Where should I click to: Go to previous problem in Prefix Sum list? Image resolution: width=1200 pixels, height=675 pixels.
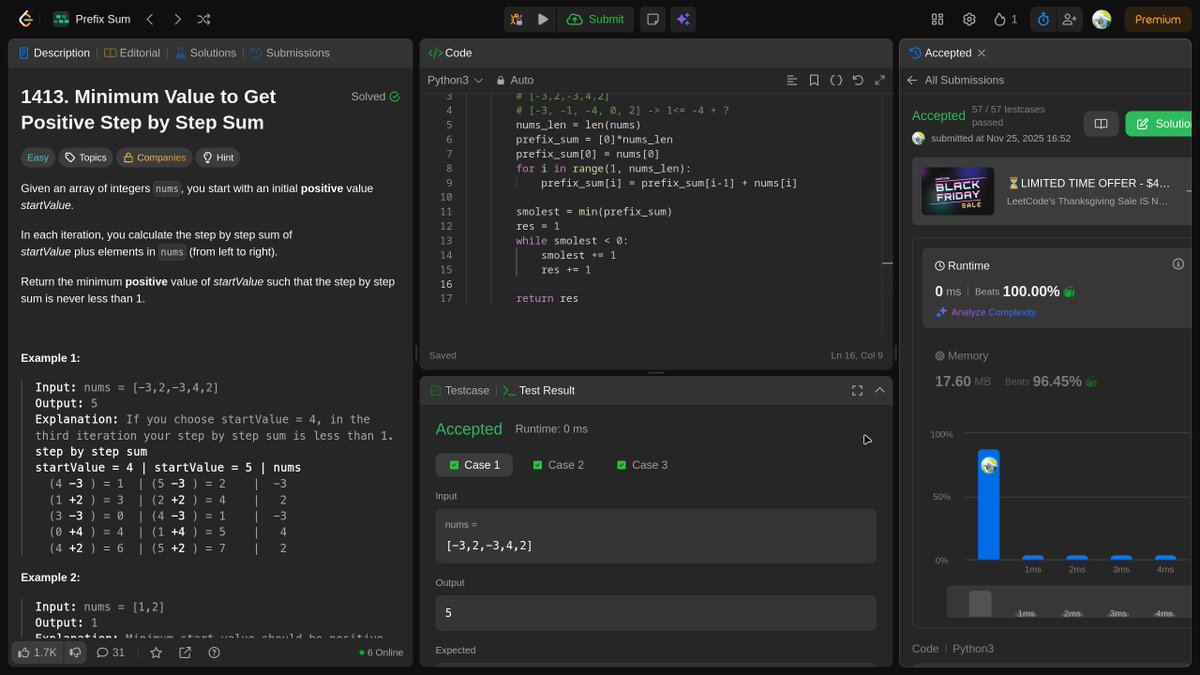point(150,19)
